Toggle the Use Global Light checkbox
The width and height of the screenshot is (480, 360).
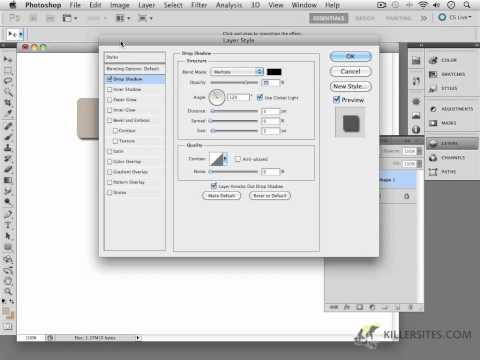260,97
